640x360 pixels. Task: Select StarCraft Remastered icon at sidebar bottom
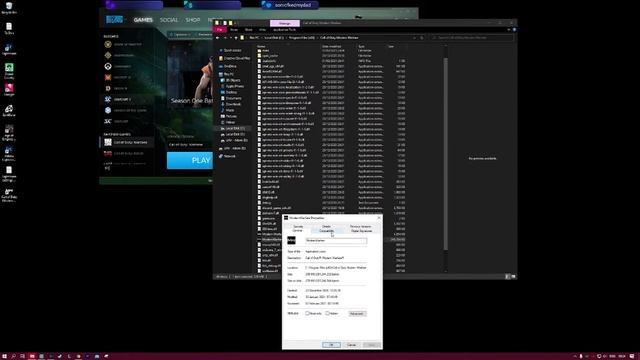[108, 121]
